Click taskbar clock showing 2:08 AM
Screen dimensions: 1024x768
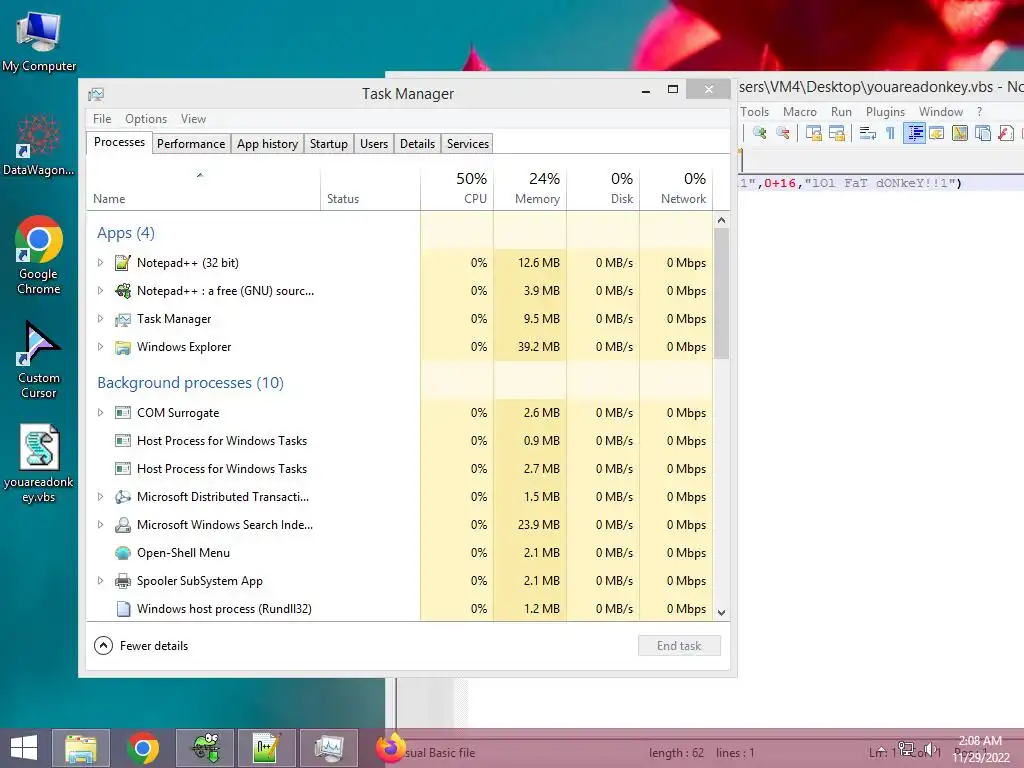[x=980, y=749]
